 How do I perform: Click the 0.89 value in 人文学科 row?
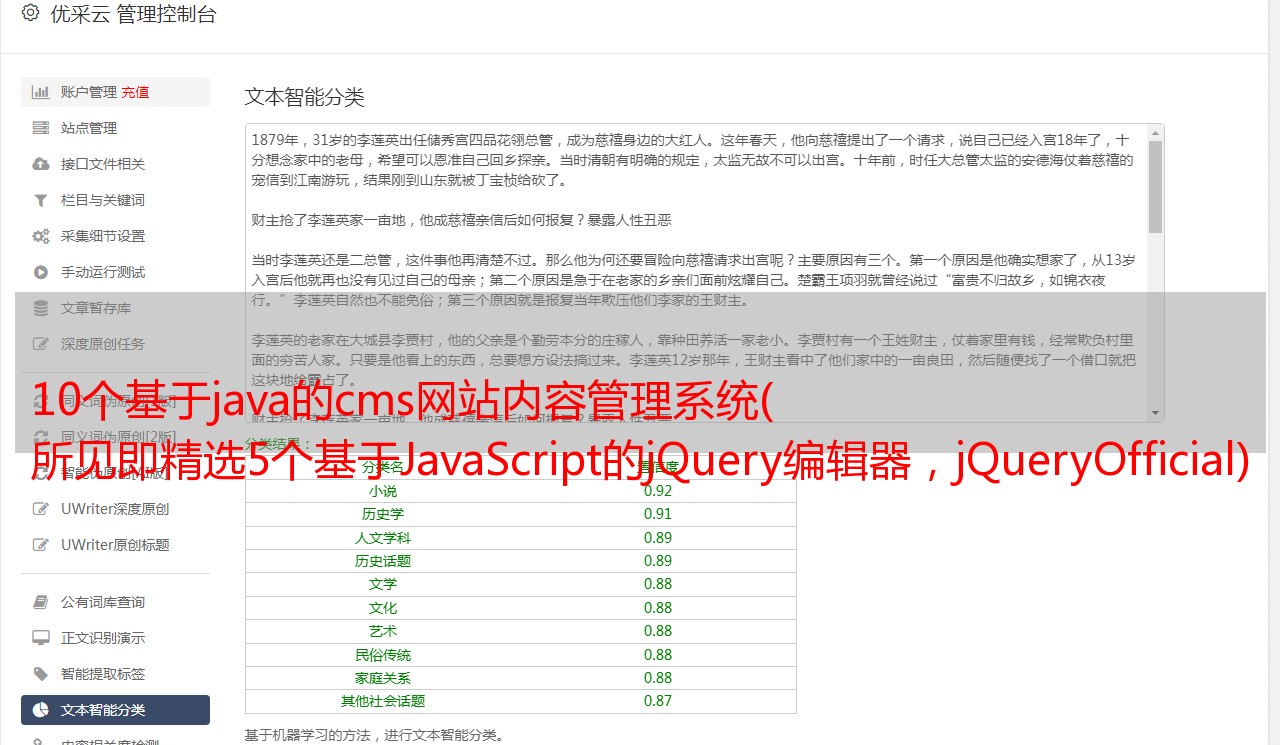(x=658, y=538)
